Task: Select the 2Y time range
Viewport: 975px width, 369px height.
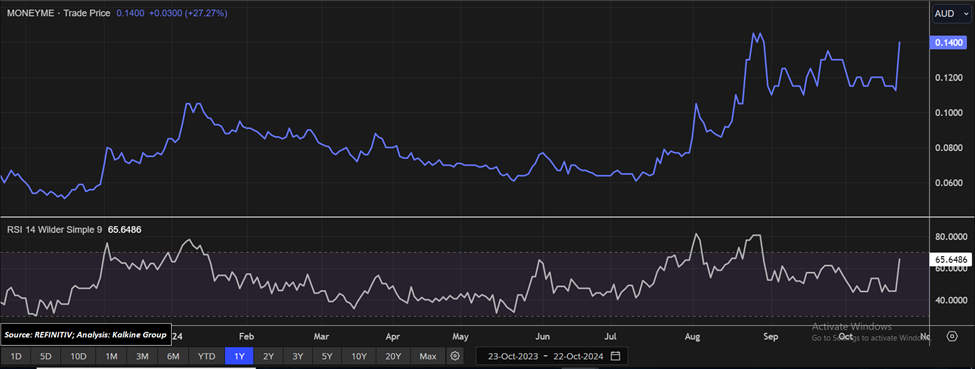Action: (269, 357)
